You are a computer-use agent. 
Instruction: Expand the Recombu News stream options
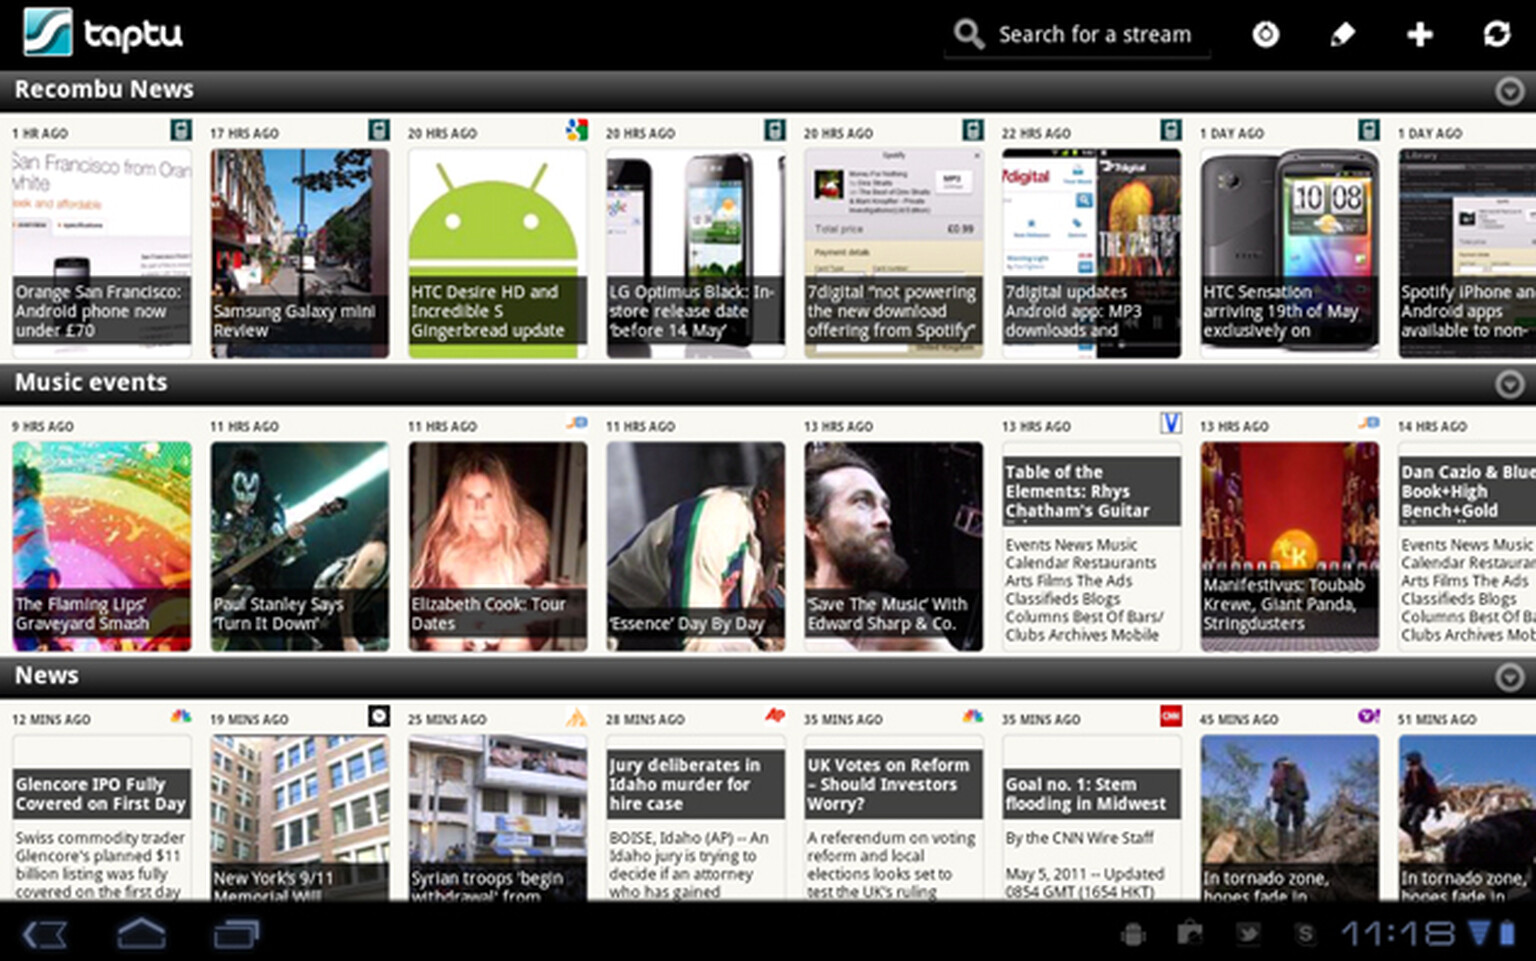pos(1510,91)
